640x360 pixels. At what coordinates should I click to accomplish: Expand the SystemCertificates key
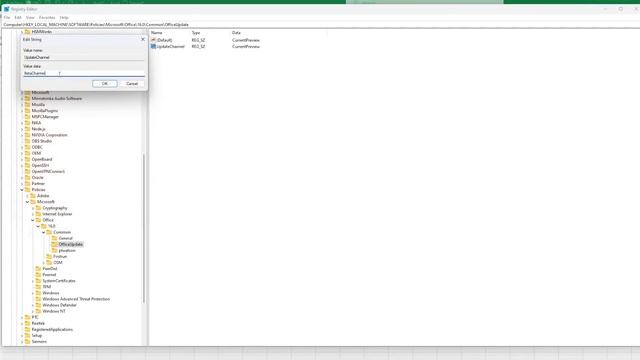click(33, 281)
